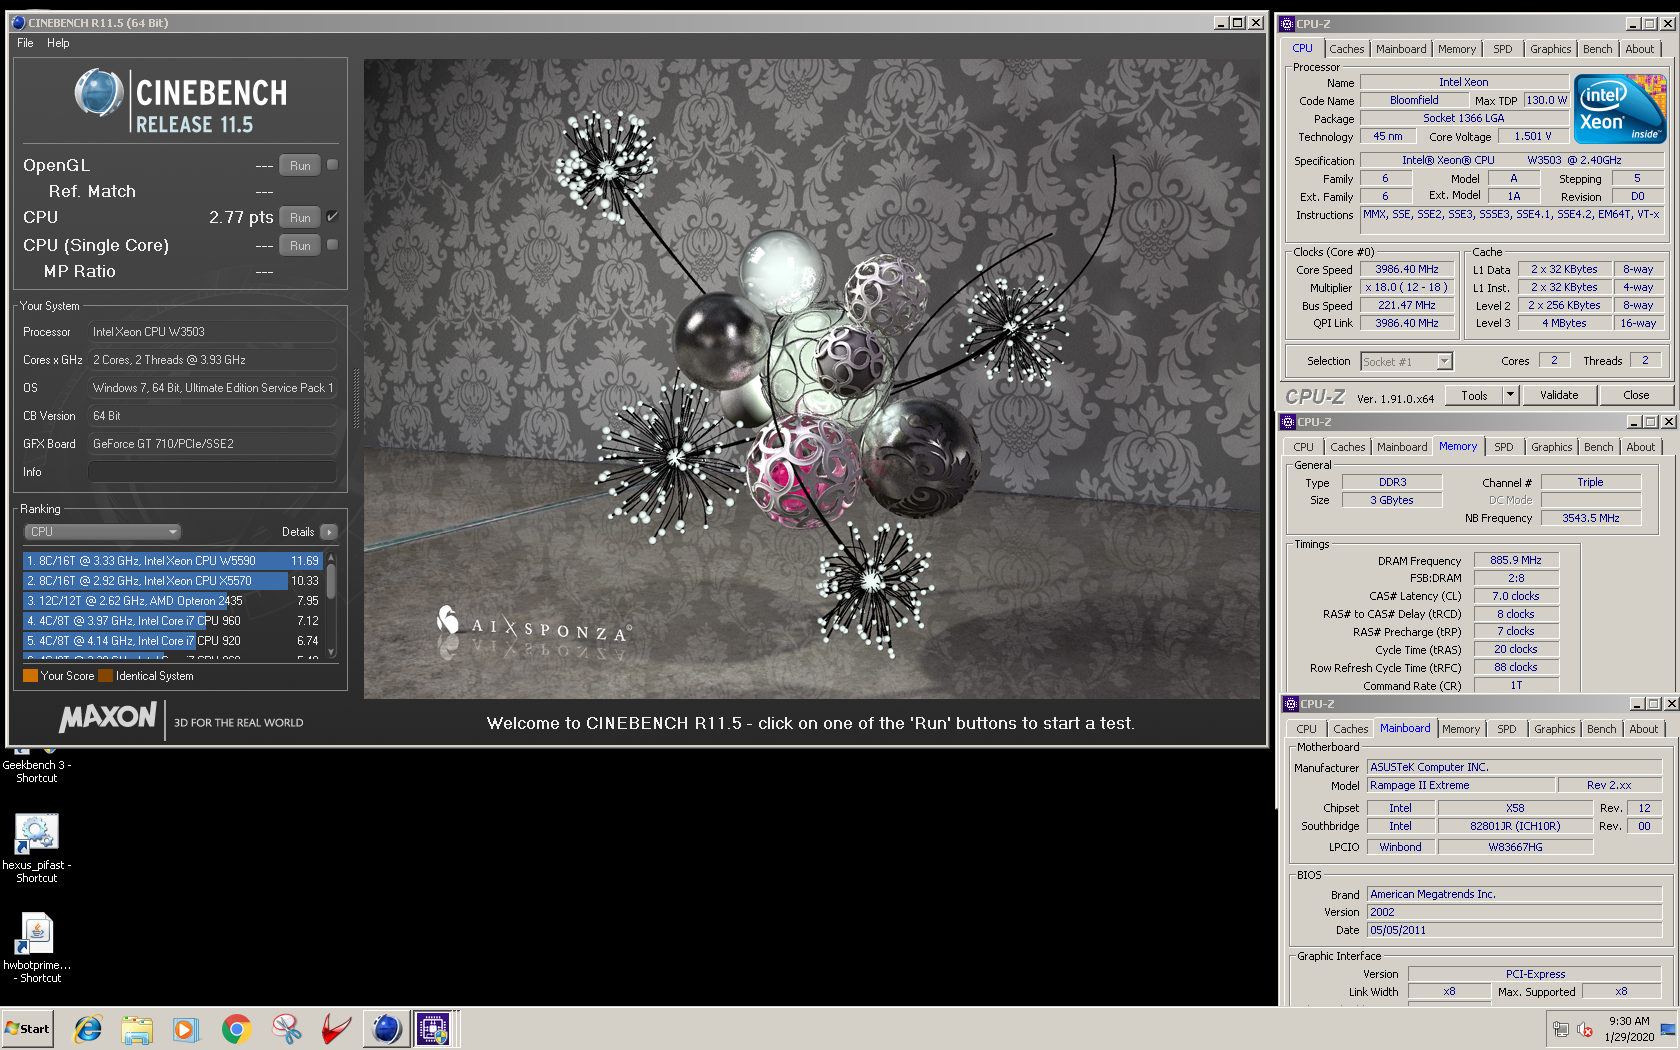Click the GFX Board field GeForce GT 710

212,444
